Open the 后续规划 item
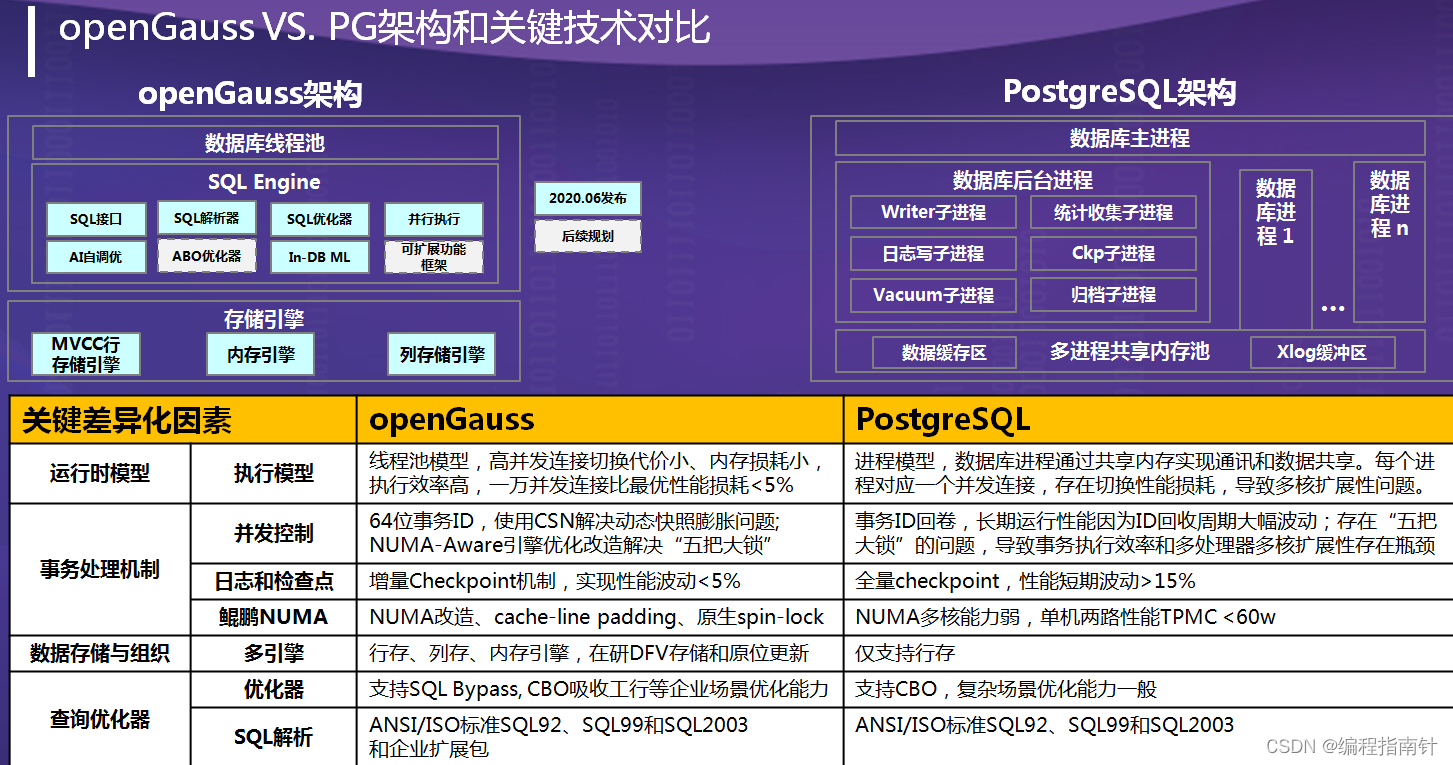The height and width of the screenshot is (765, 1453). [588, 236]
